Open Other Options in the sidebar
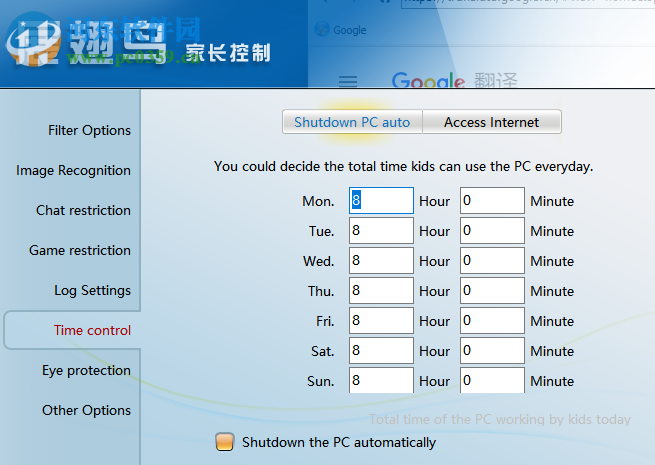 click(x=86, y=410)
